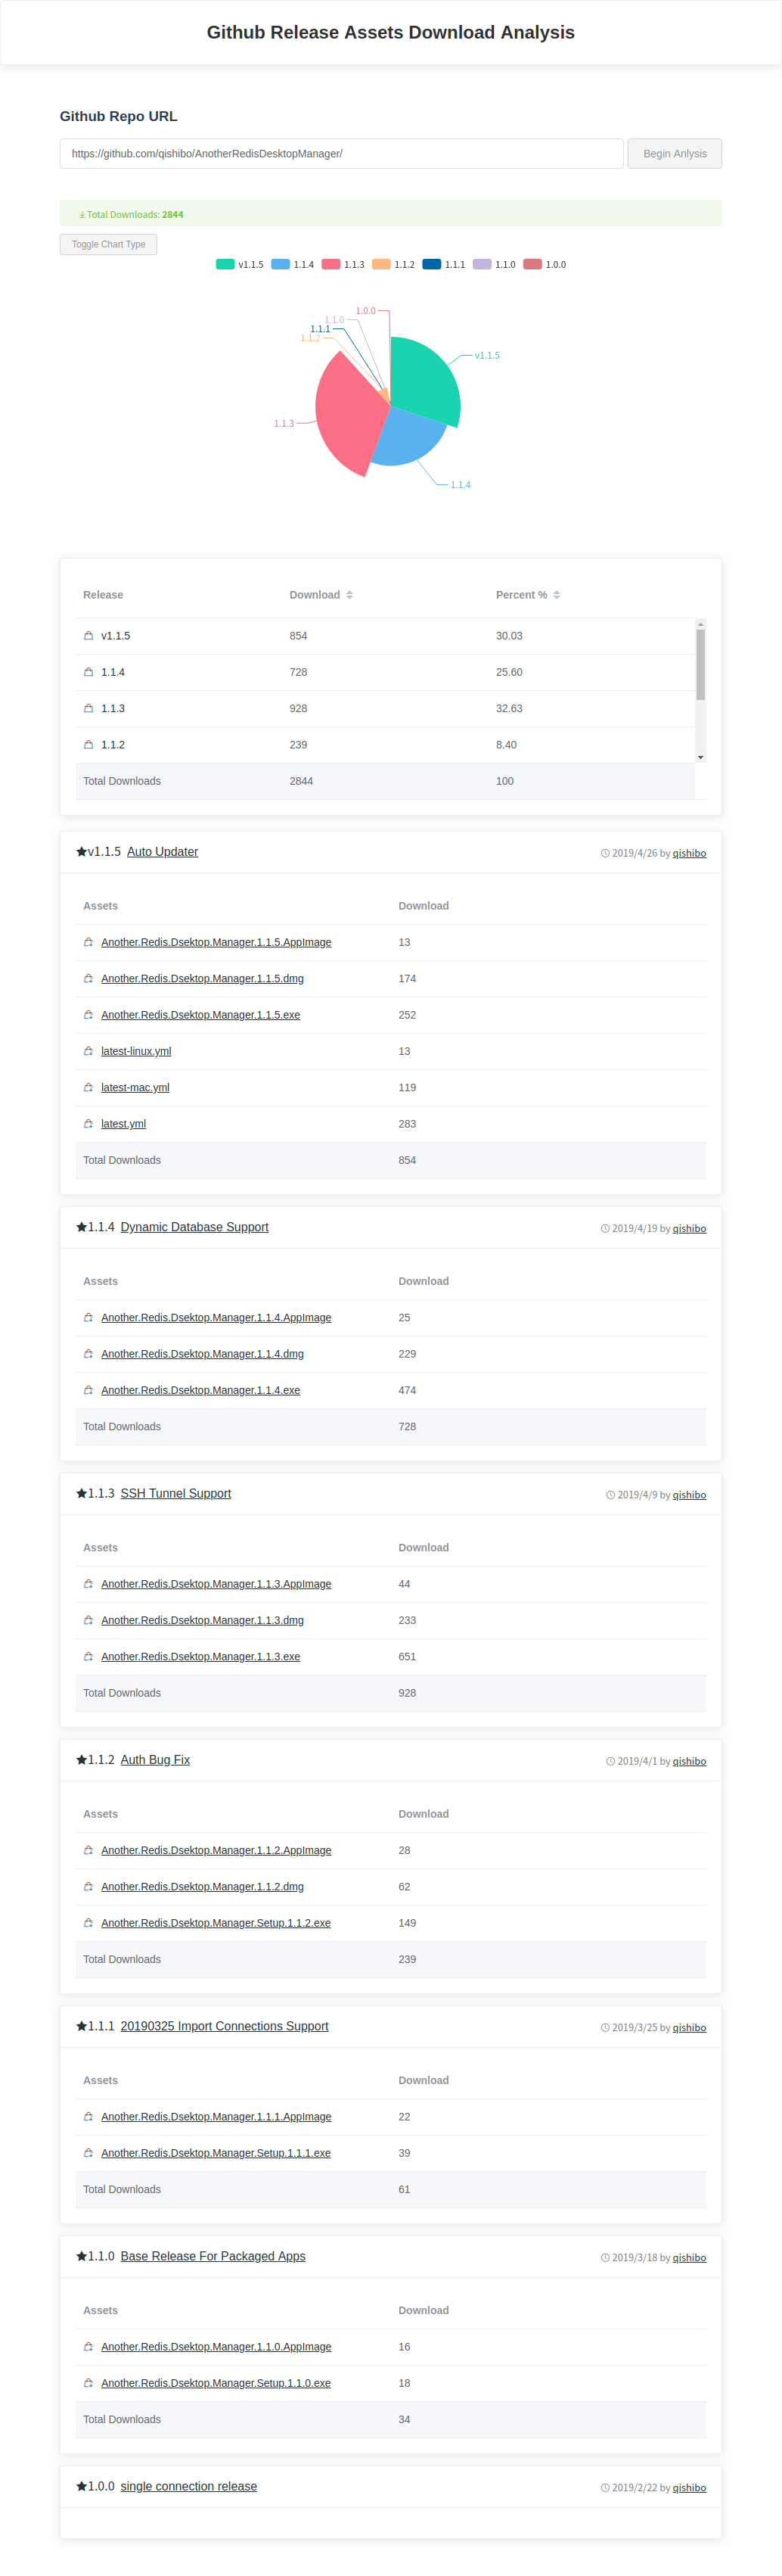Screen dimensions: 782x2576
Task: Click the star icon before v1.1.5 heading
Action: 81,852
